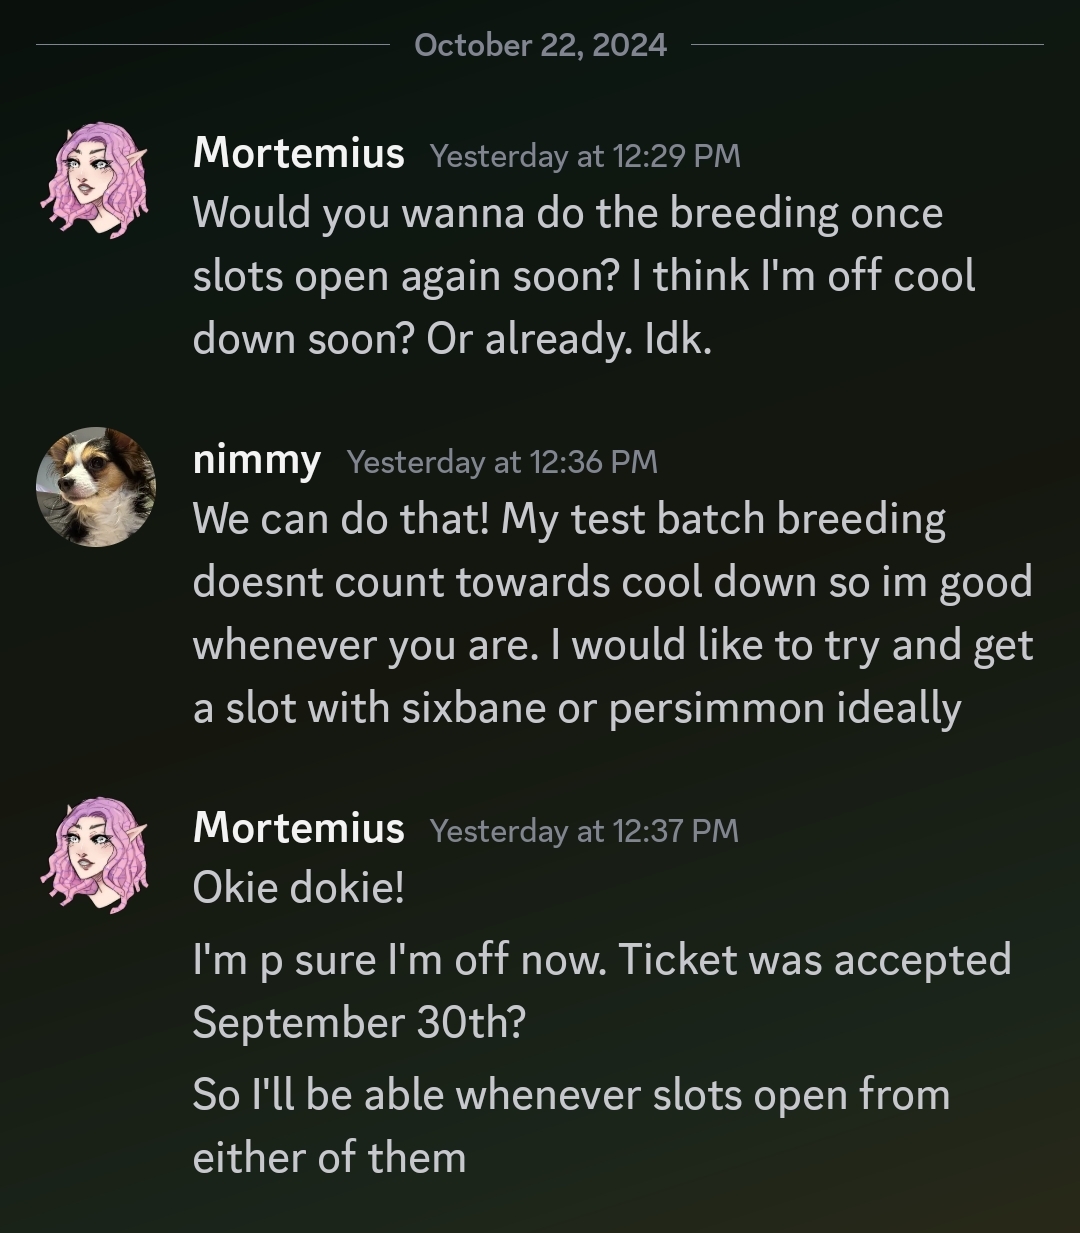Click the "October 22, 2024" date divider
This screenshot has width=1080, height=1233.
click(540, 45)
